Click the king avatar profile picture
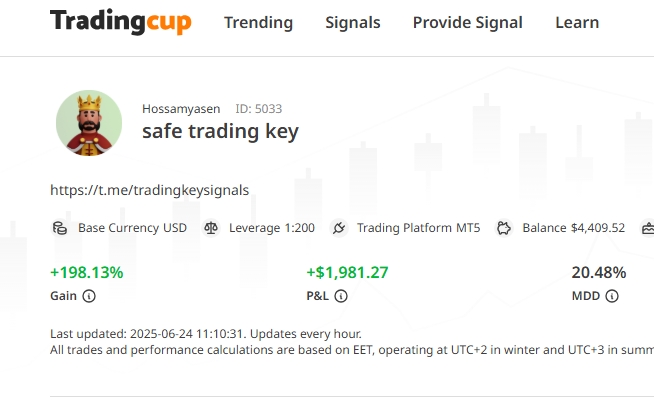The height and width of the screenshot is (419, 654). [88, 123]
